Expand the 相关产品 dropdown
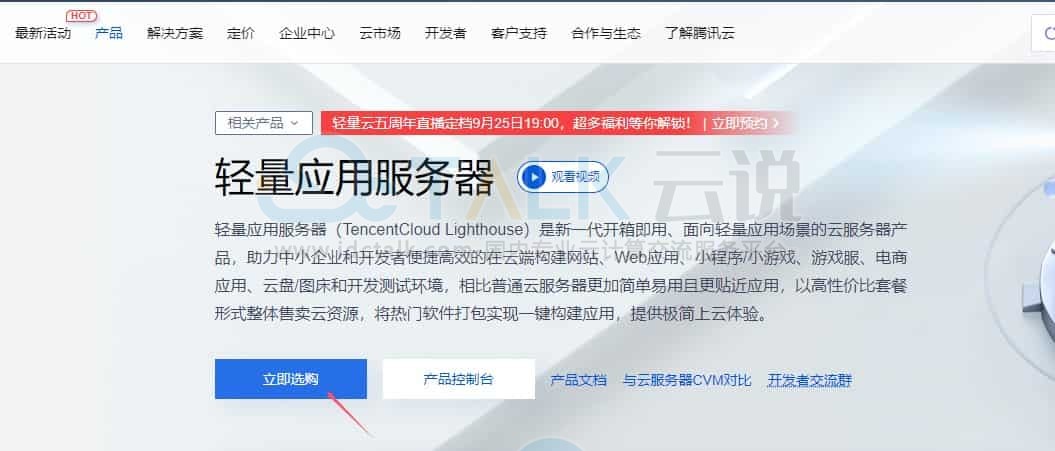Viewport: 1055px width, 451px height. tap(264, 123)
